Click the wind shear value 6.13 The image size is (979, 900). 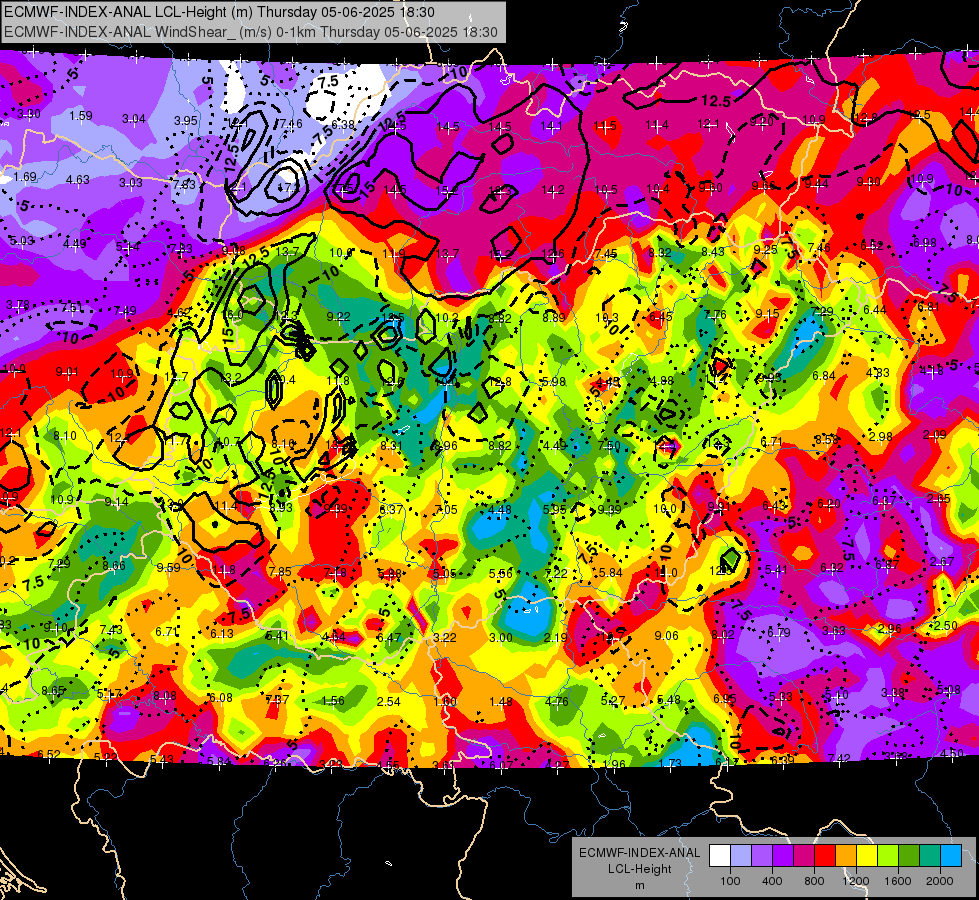coord(222,633)
